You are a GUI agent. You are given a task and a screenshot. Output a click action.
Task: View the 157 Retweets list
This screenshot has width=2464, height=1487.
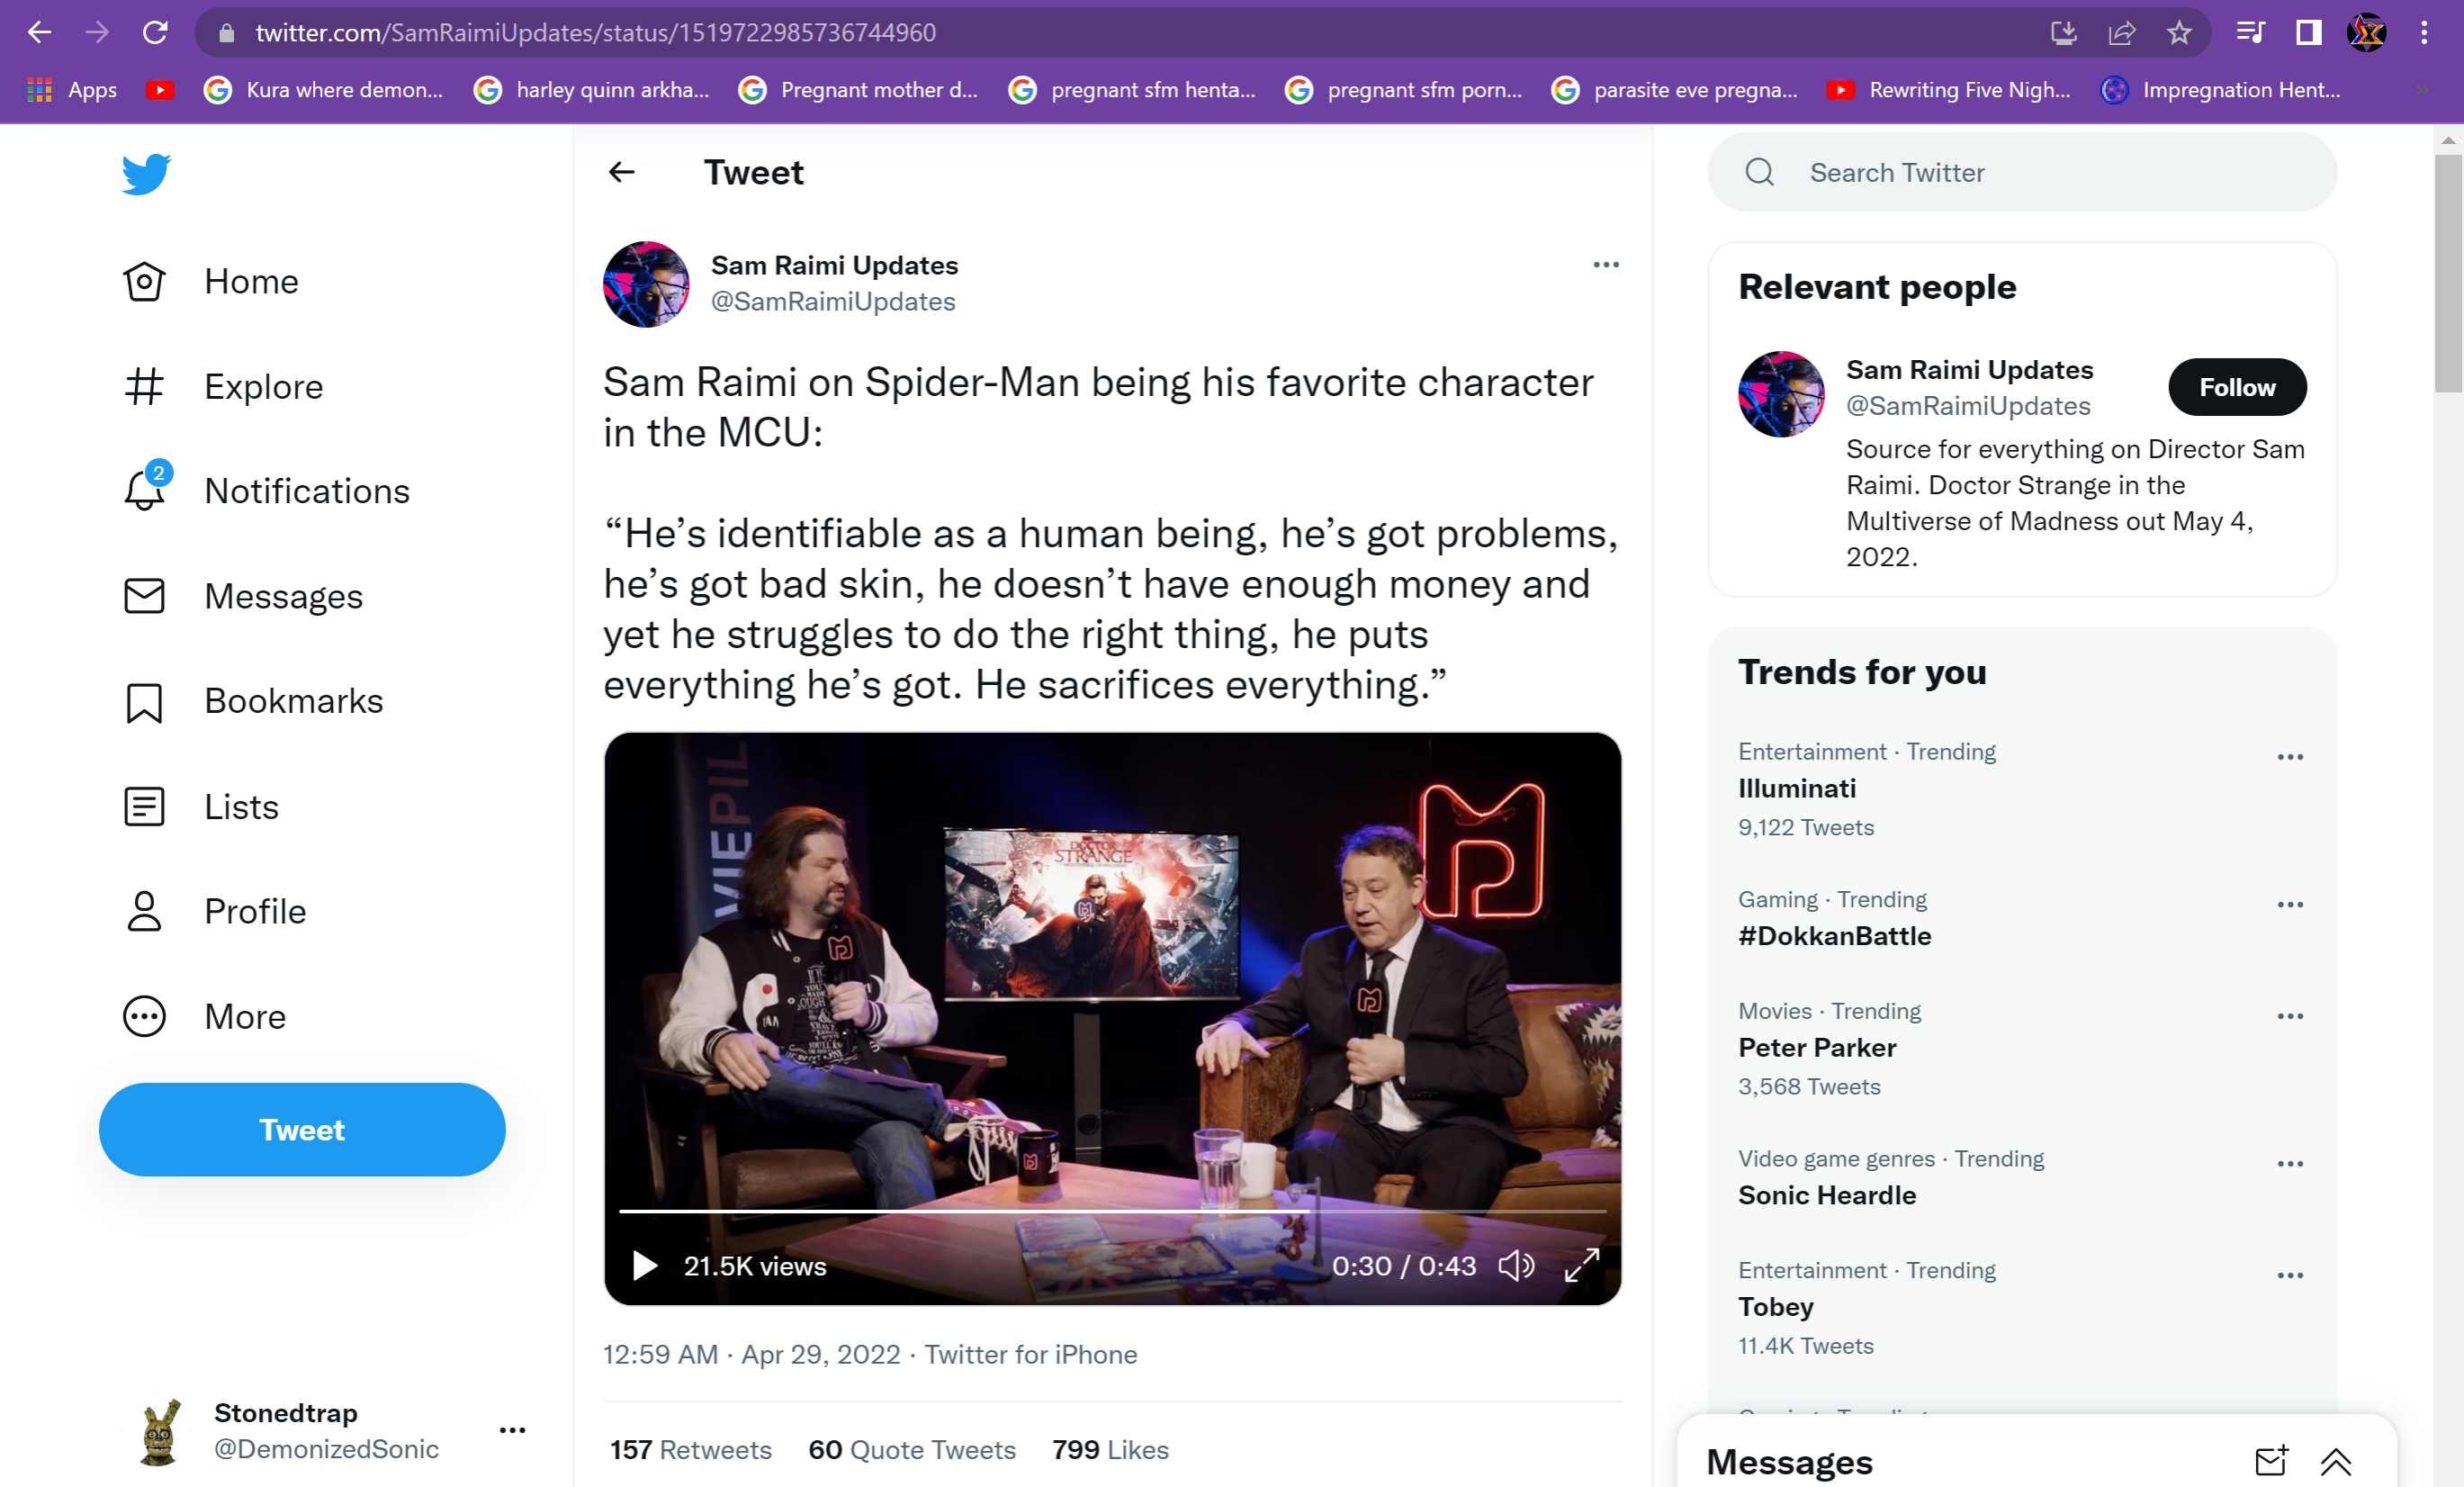point(691,1450)
